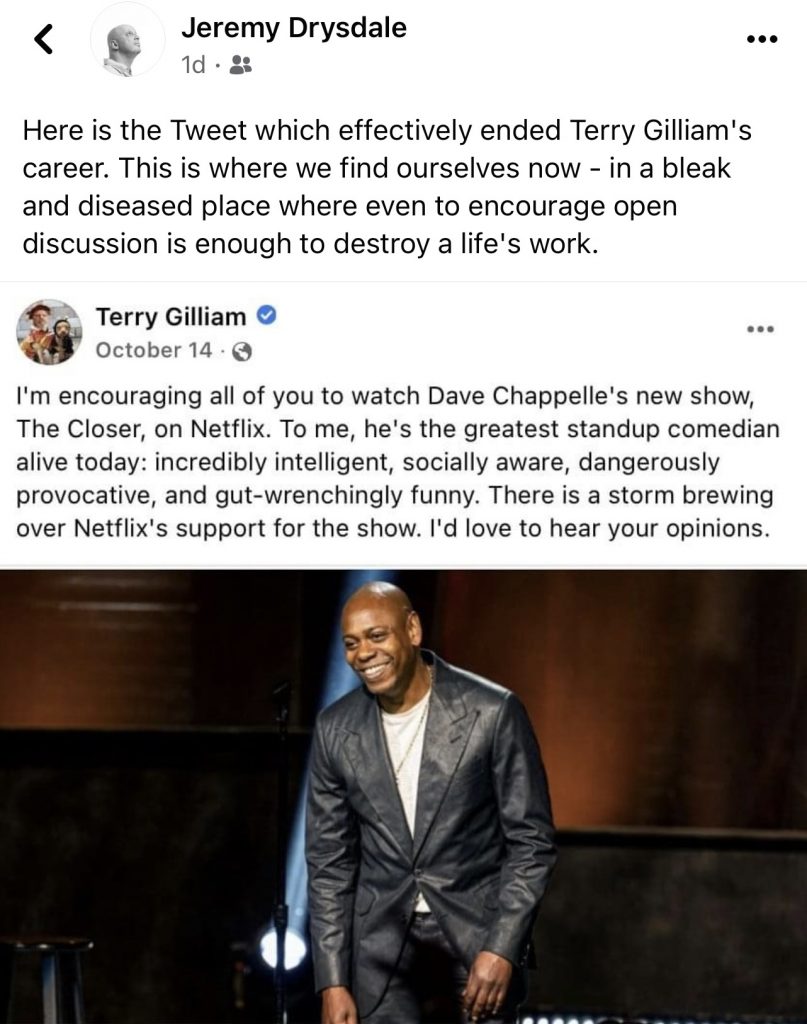Tap the shared text starting 'I'm encouraging all'
The width and height of the screenshot is (807, 1024).
398,462
